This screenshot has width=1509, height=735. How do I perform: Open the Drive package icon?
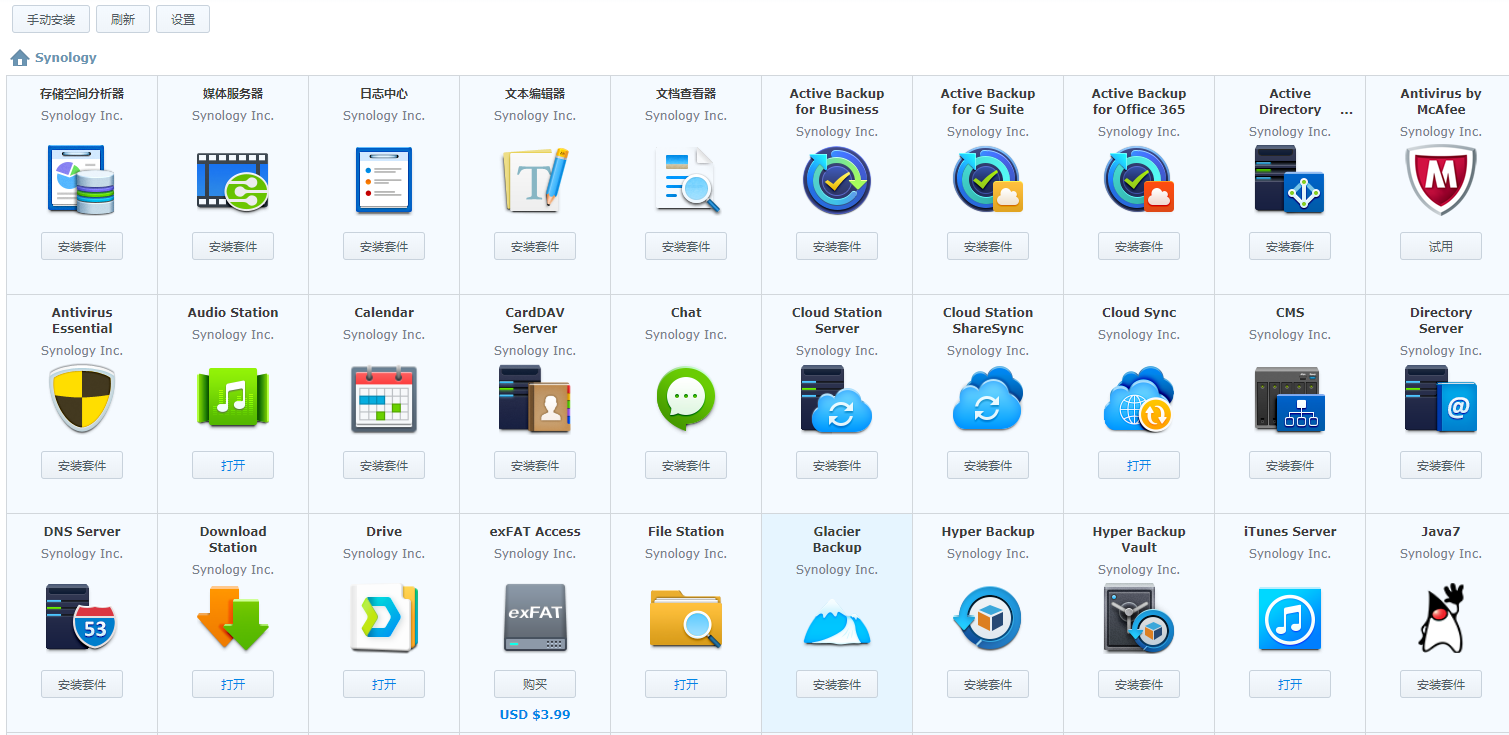click(384, 618)
